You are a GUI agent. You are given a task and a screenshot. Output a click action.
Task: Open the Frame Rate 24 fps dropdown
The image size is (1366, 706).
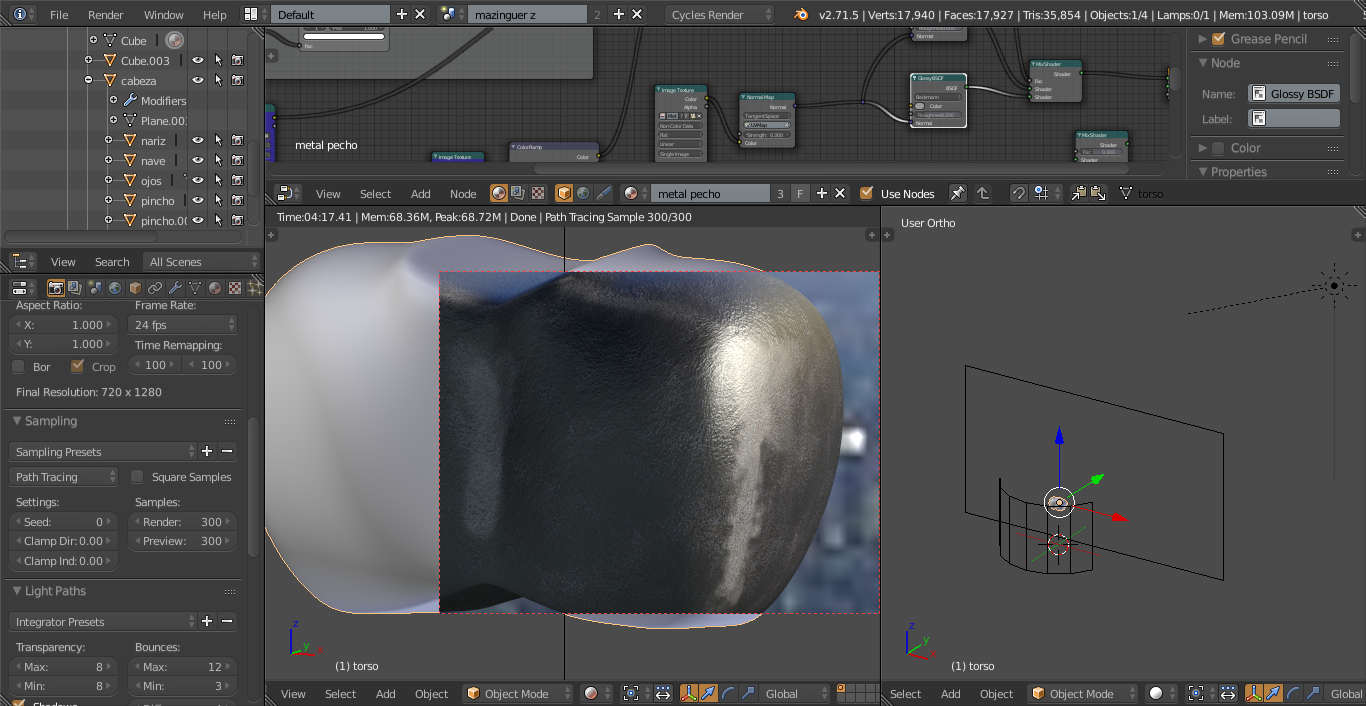183,325
